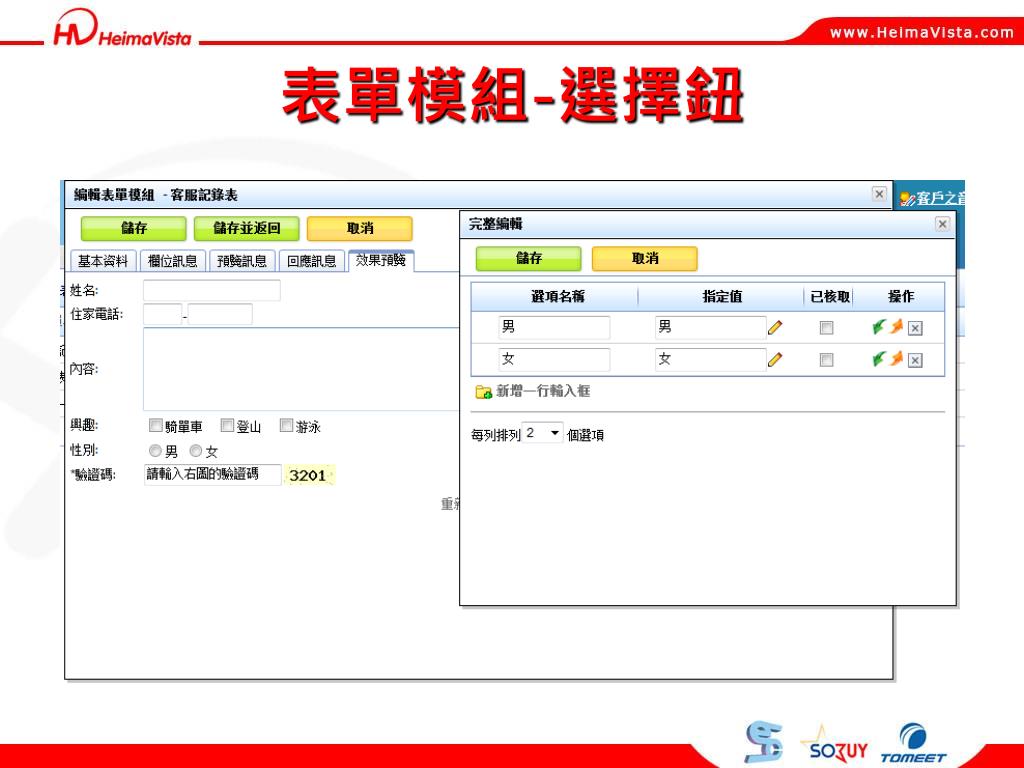Viewport: 1024px width, 768px height.
Task: Click 選項名稱 field containing 男
Action: pos(554,327)
